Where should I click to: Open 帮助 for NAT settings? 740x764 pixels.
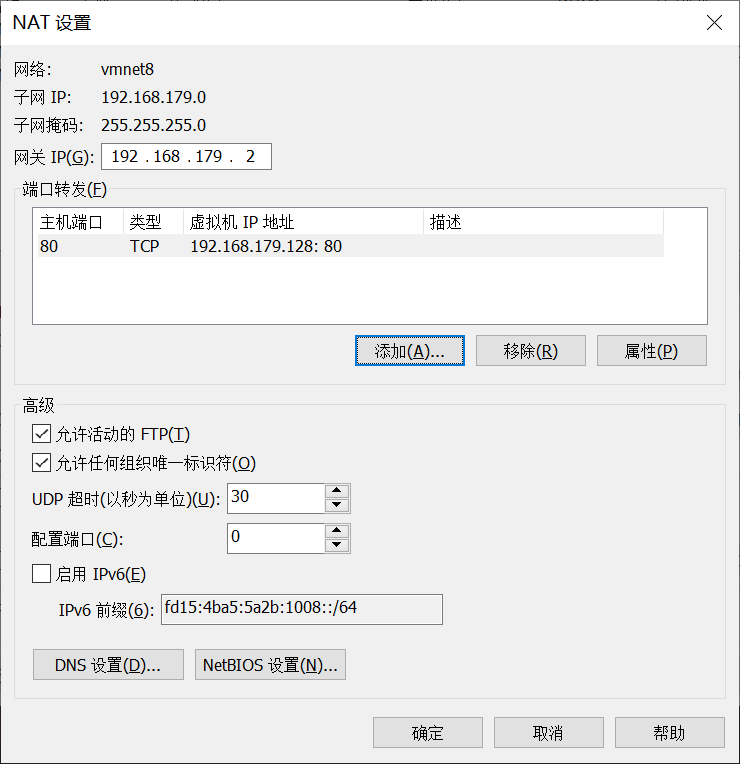click(x=669, y=732)
